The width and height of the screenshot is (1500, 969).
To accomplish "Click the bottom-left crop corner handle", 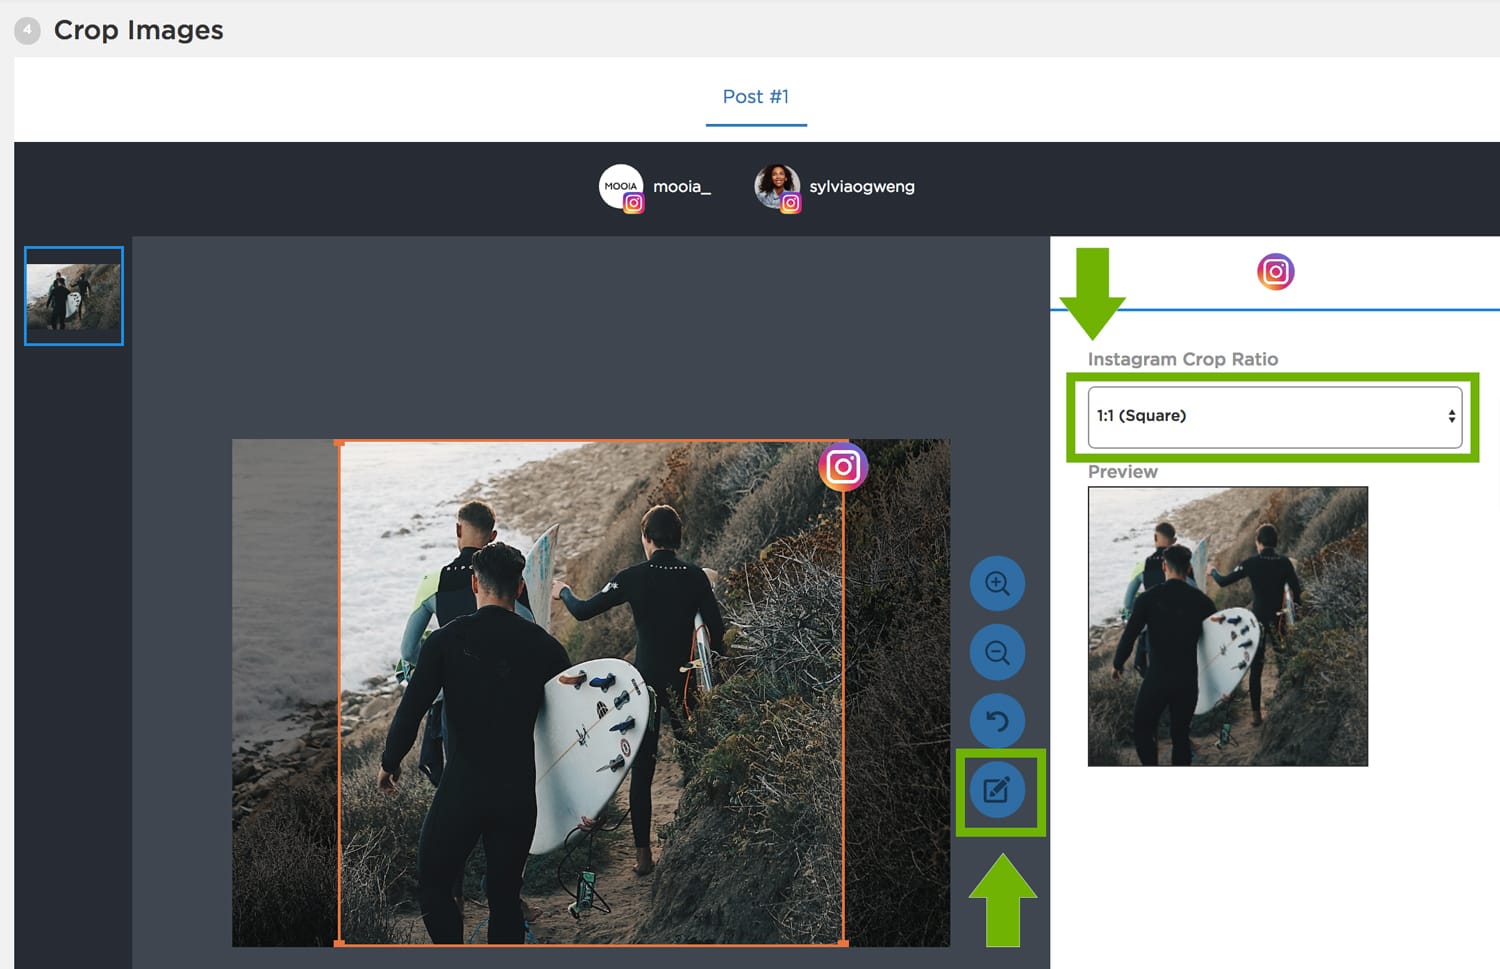I will (x=340, y=943).
